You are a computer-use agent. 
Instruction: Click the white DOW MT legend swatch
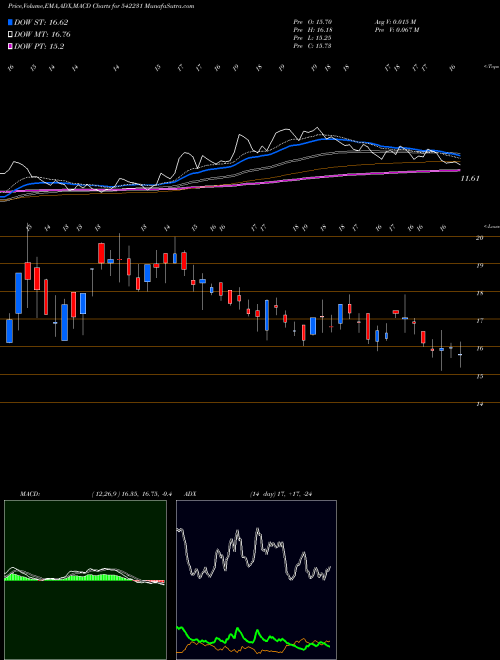click(x=10, y=35)
